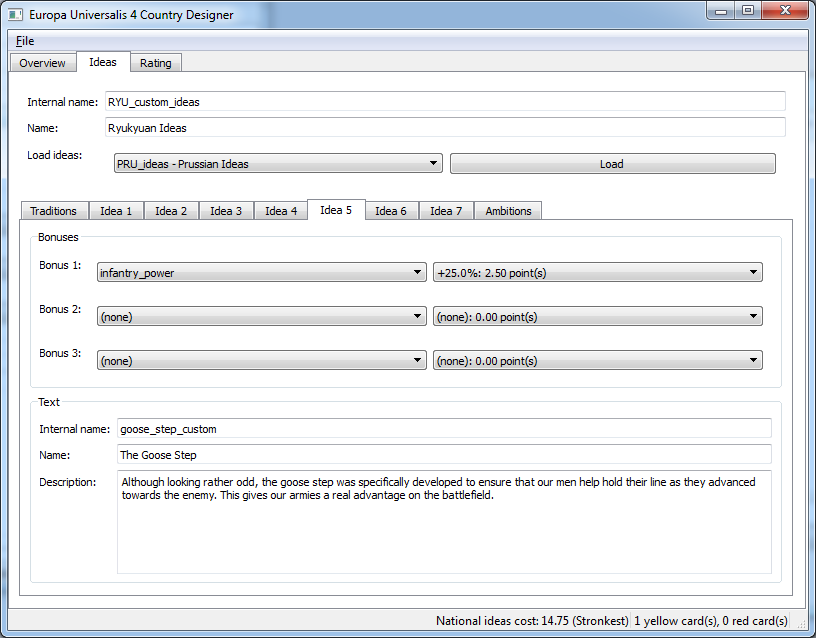Open Bonus 1 infantry_power type dropdown
This screenshot has width=816, height=638.
click(x=262, y=272)
